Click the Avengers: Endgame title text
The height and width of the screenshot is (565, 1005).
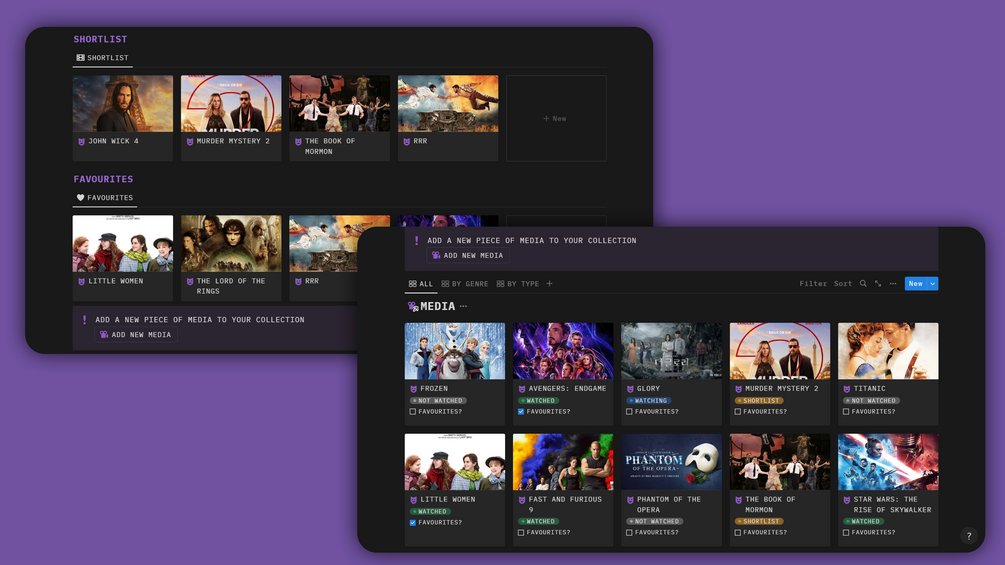[x=567, y=389]
